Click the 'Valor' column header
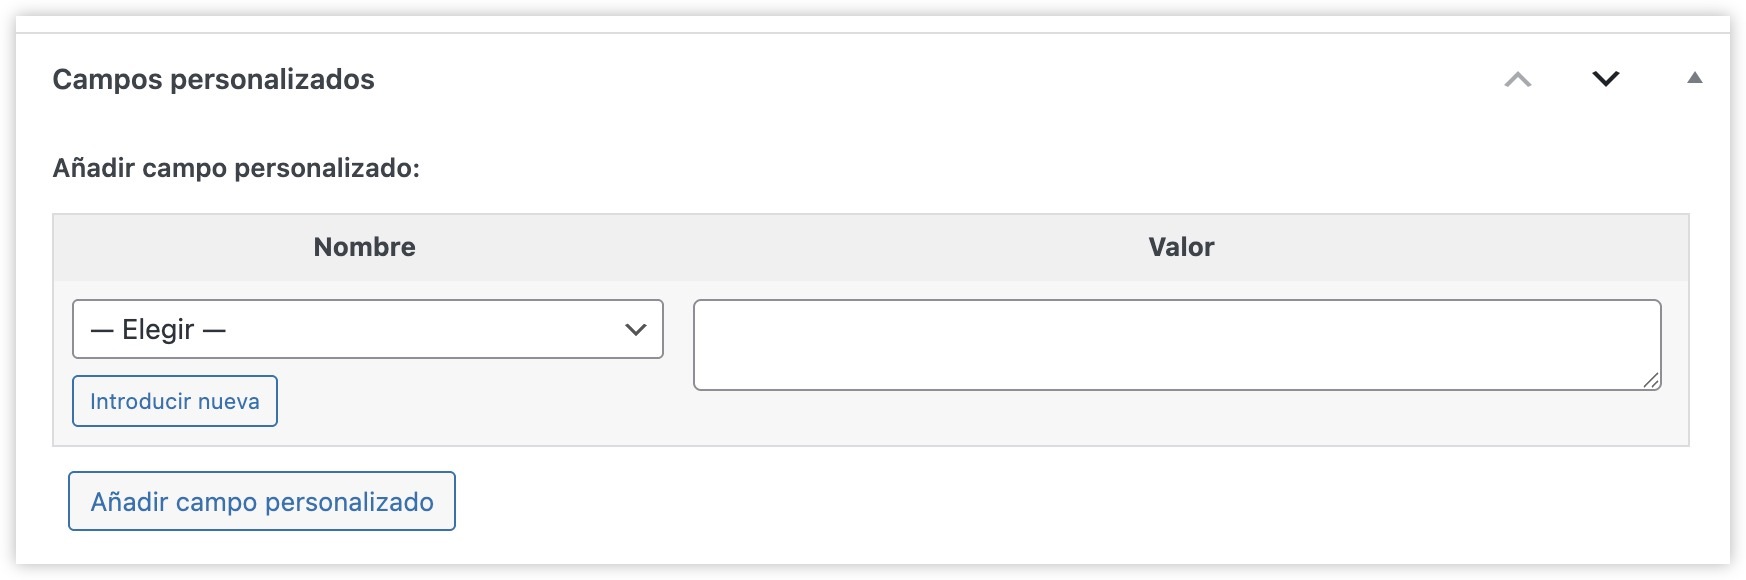This screenshot has width=1746, height=580. [1181, 247]
